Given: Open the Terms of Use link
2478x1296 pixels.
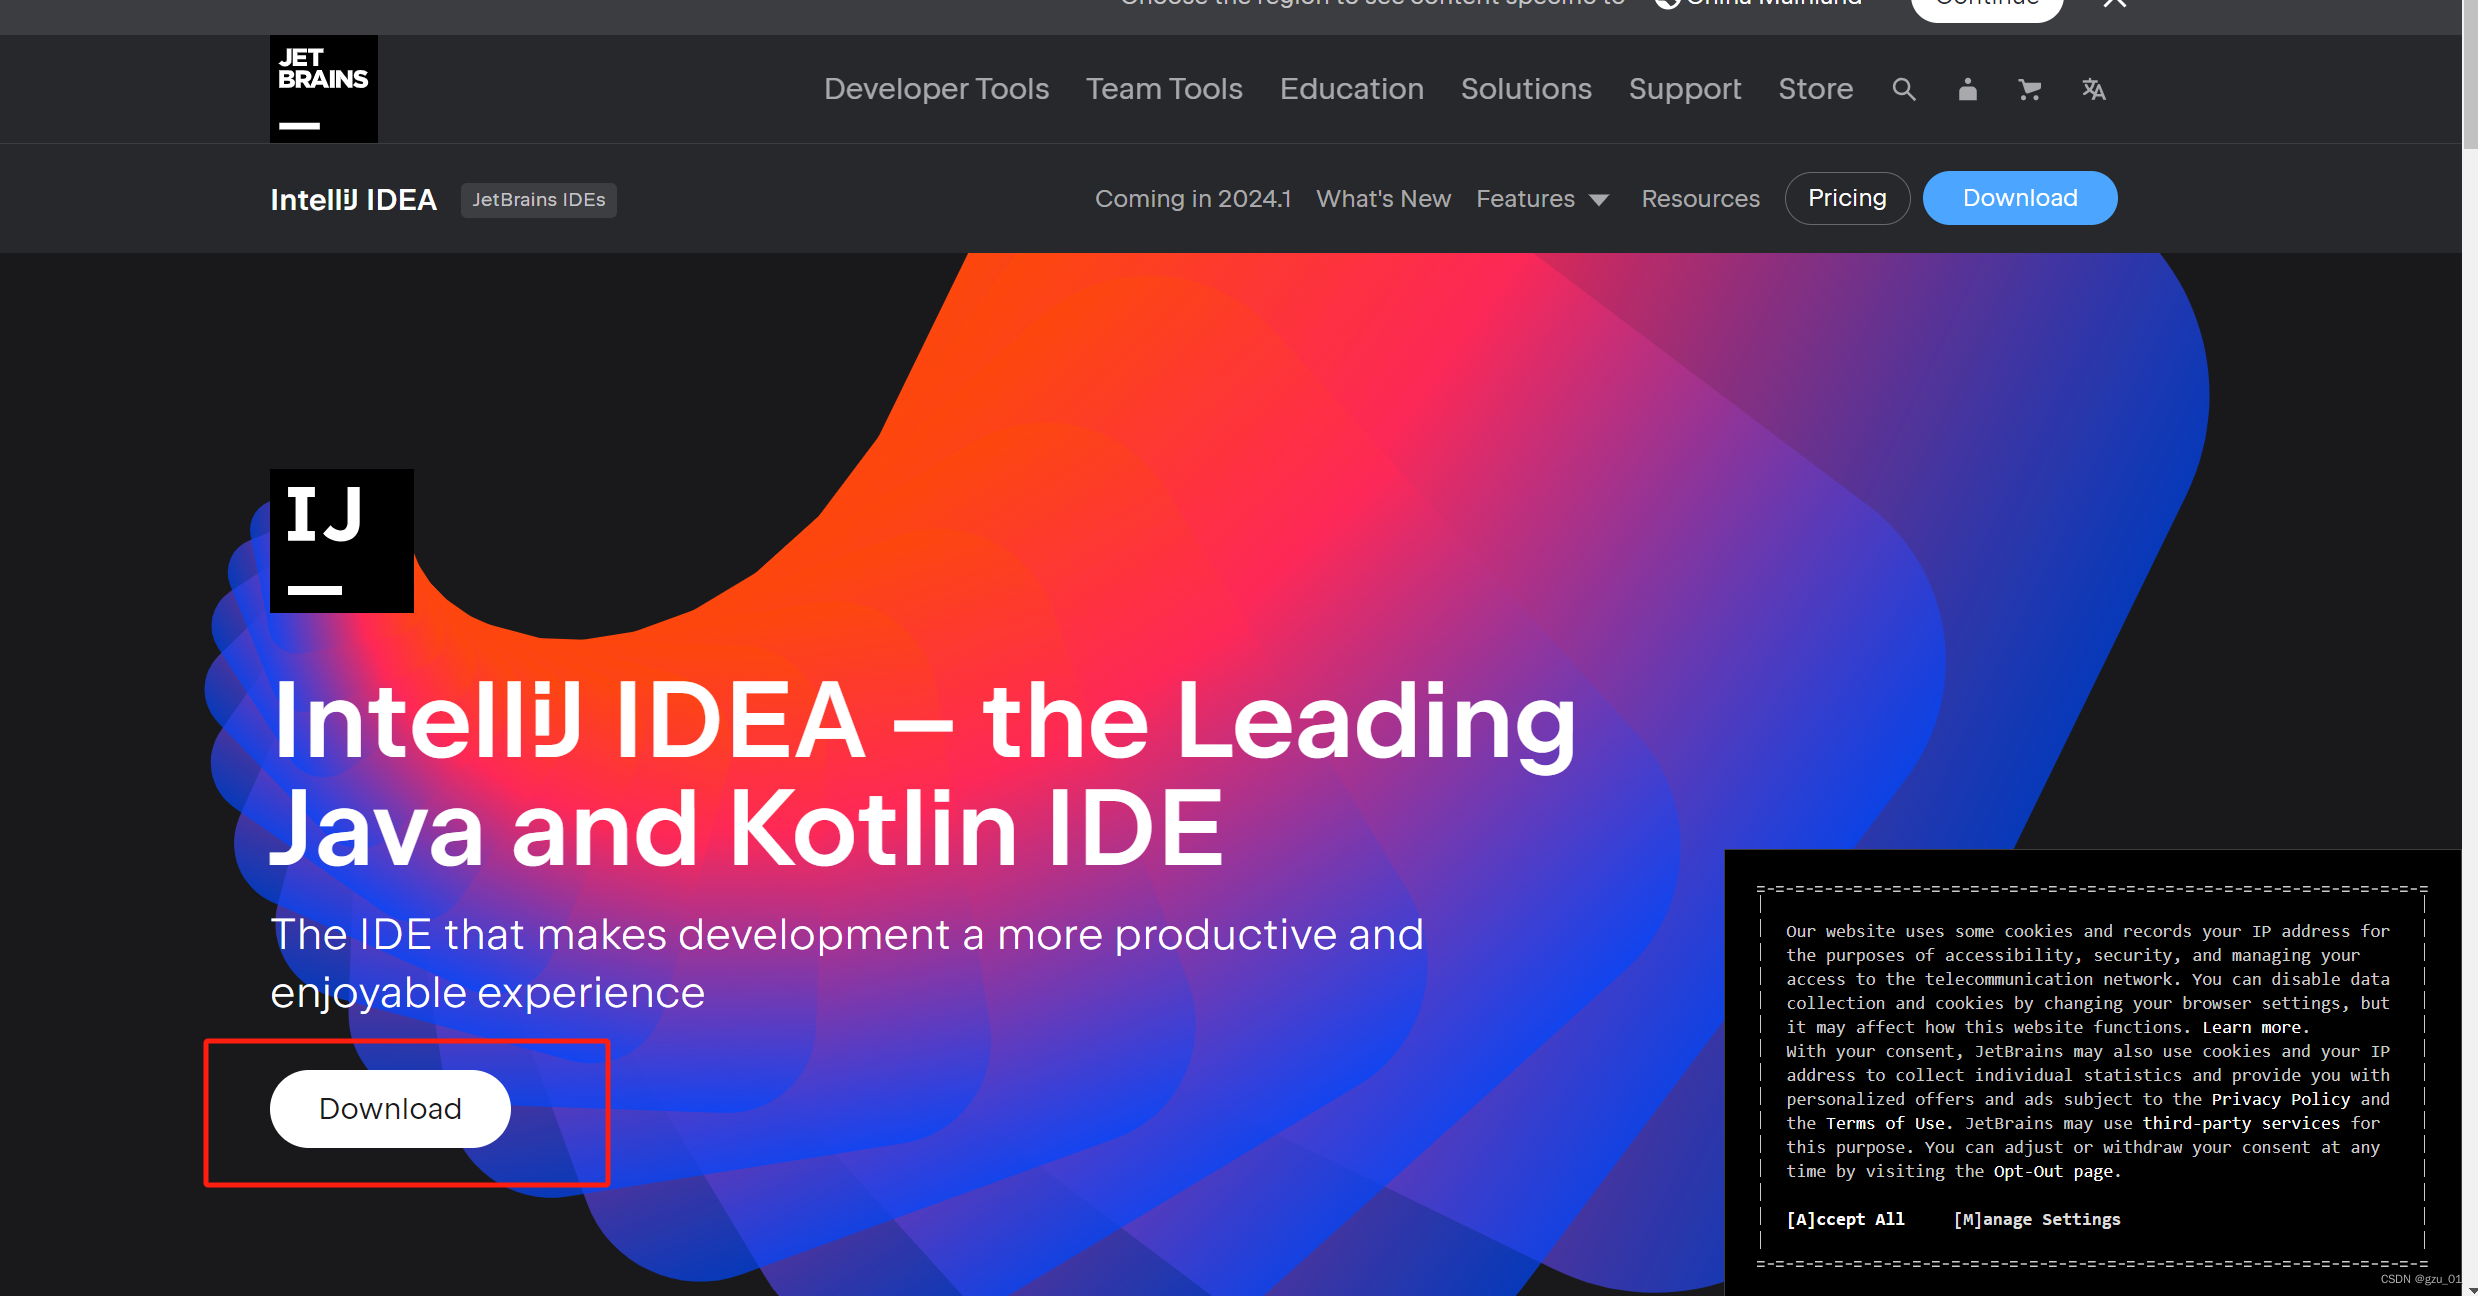Looking at the screenshot, I should coord(1886,1123).
